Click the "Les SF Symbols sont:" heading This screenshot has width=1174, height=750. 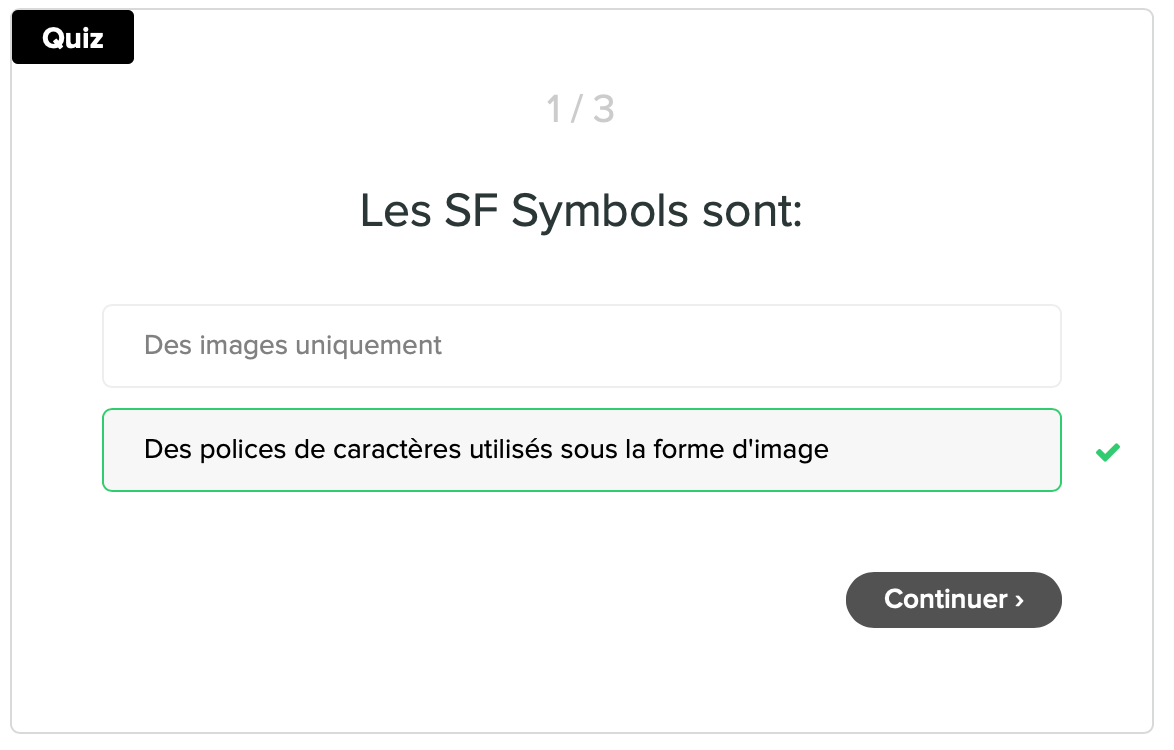(x=581, y=211)
